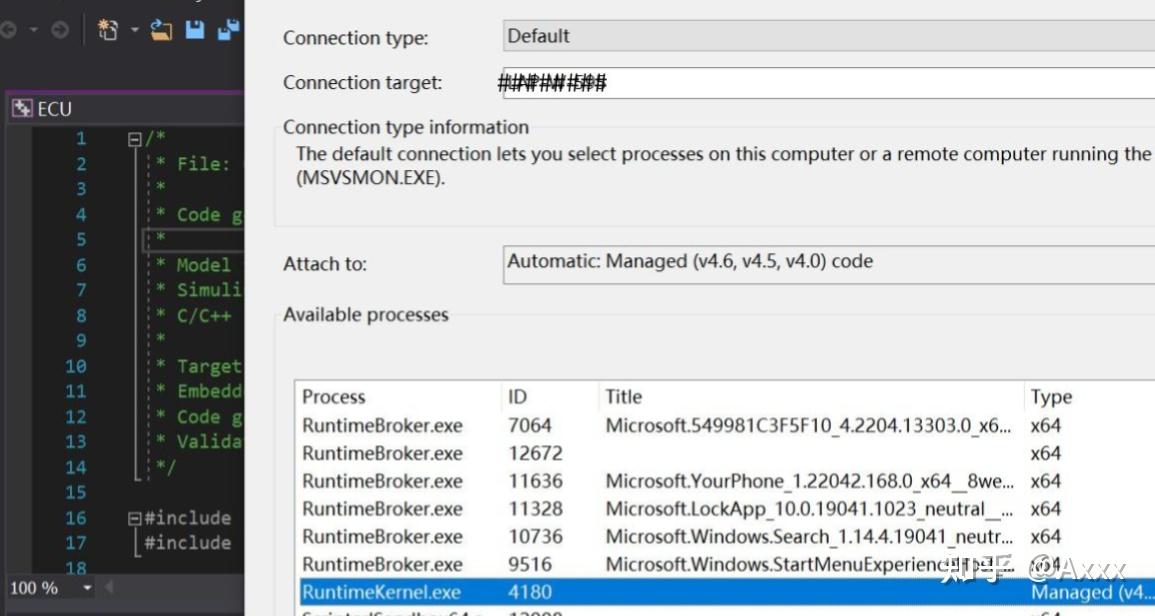
Task: Sort processes by the Process column header
Action: [x=335, y=397]
